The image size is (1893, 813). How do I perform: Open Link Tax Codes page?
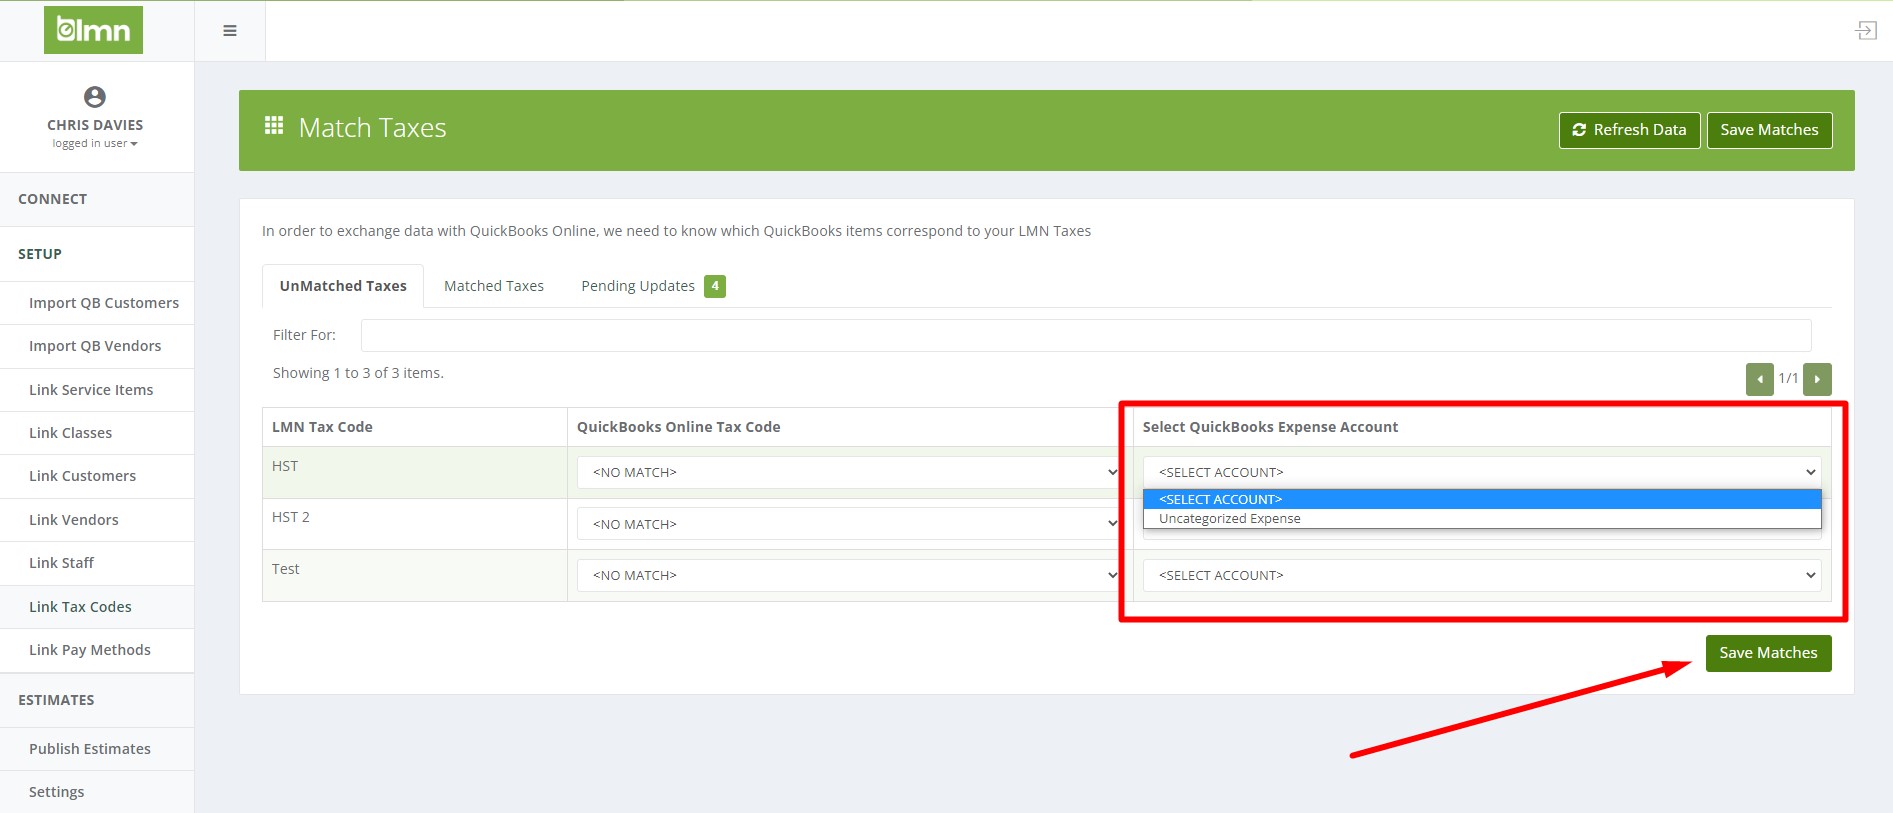pos(97,607)
